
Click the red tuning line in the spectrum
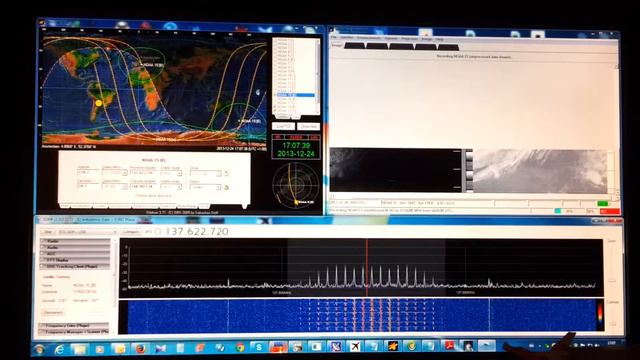tap(367, 267)
